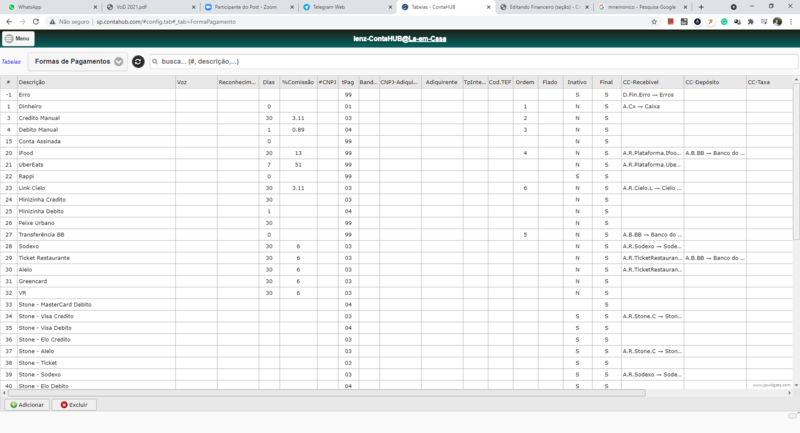800x433 pixels.
Task: Switch to Participante do Post - Zoom tab
Action: tap(247, 7)
